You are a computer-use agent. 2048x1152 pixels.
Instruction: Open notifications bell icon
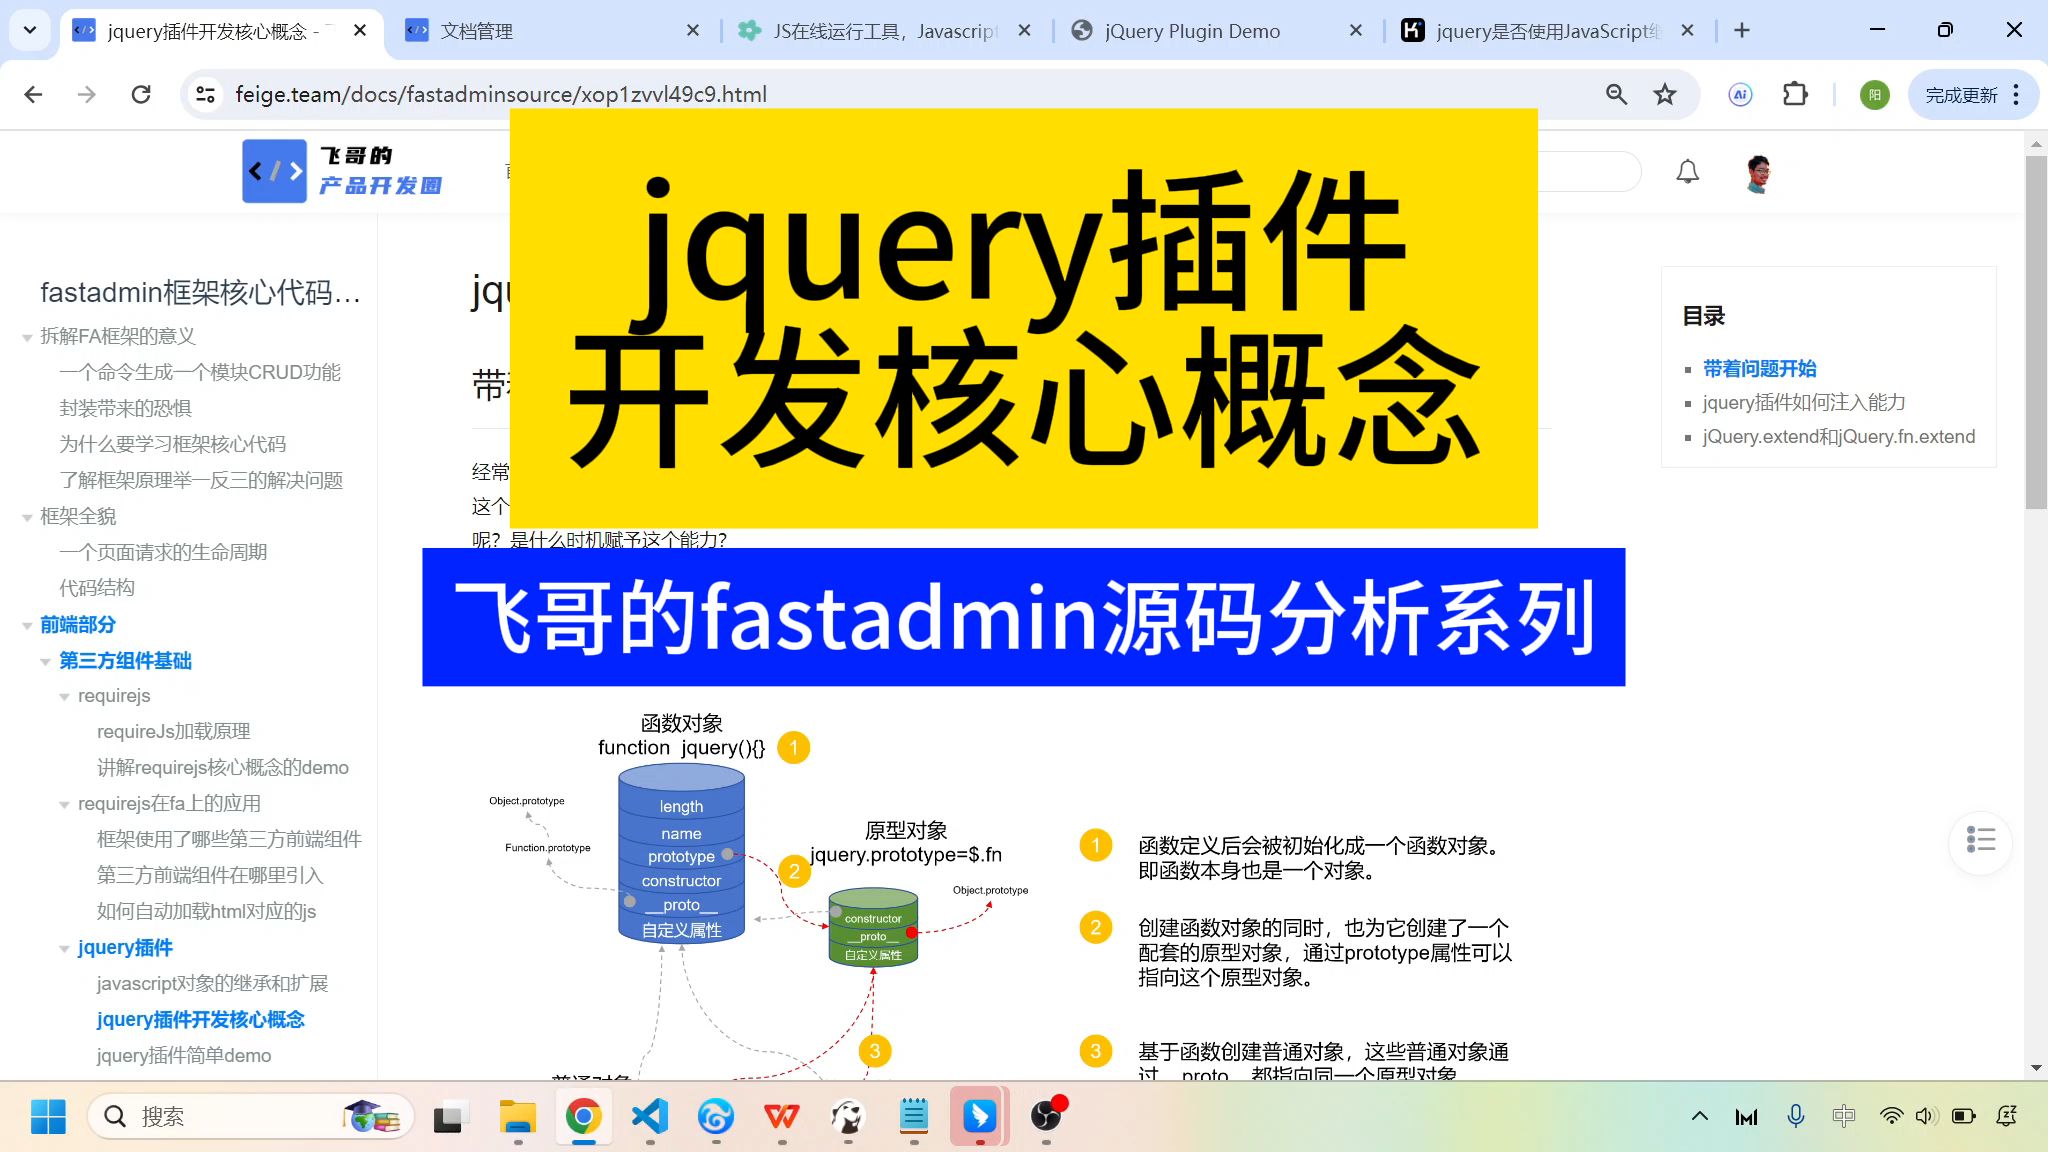pos(1687,172)
